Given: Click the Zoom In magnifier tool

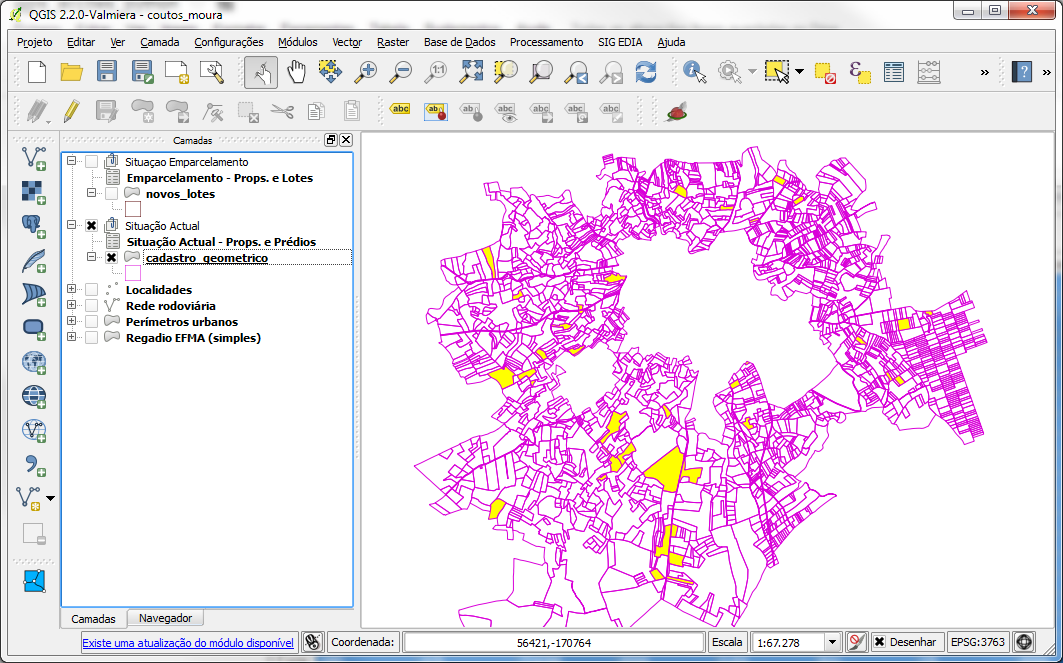Looking at the screenshot, I should pyautogui.click(x=365, y=72).
